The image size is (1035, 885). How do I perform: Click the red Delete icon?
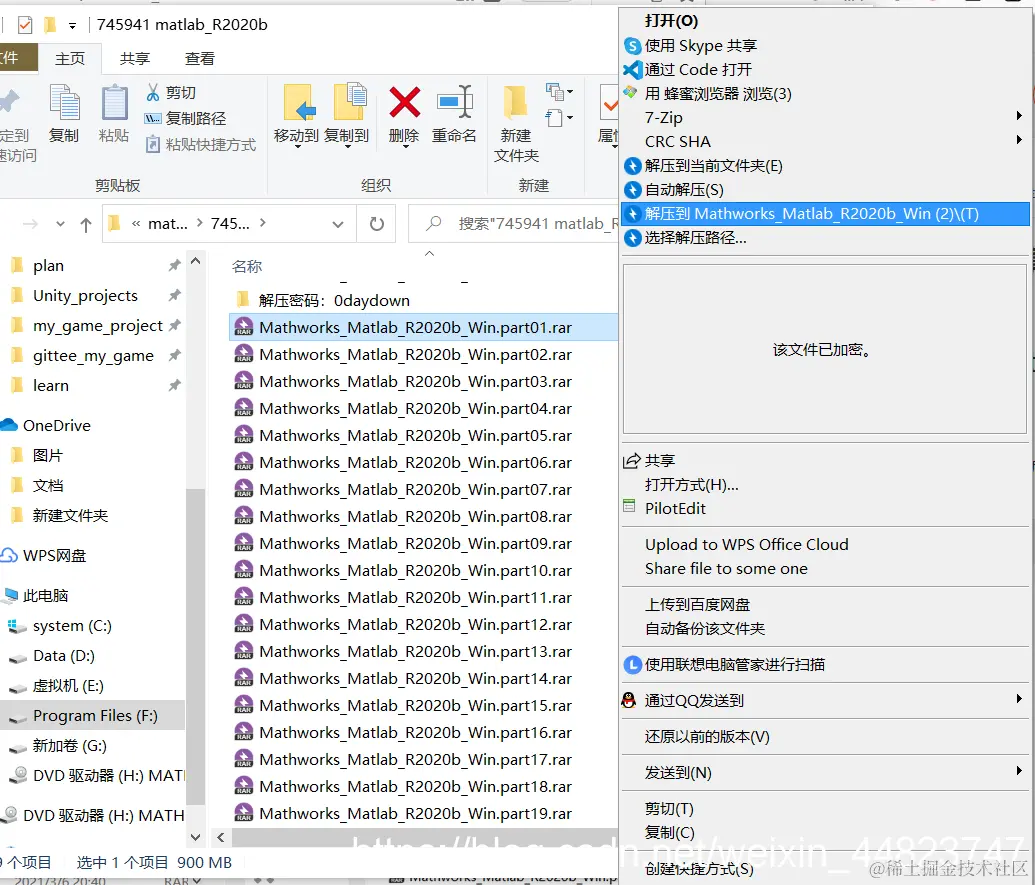point(404,102)
